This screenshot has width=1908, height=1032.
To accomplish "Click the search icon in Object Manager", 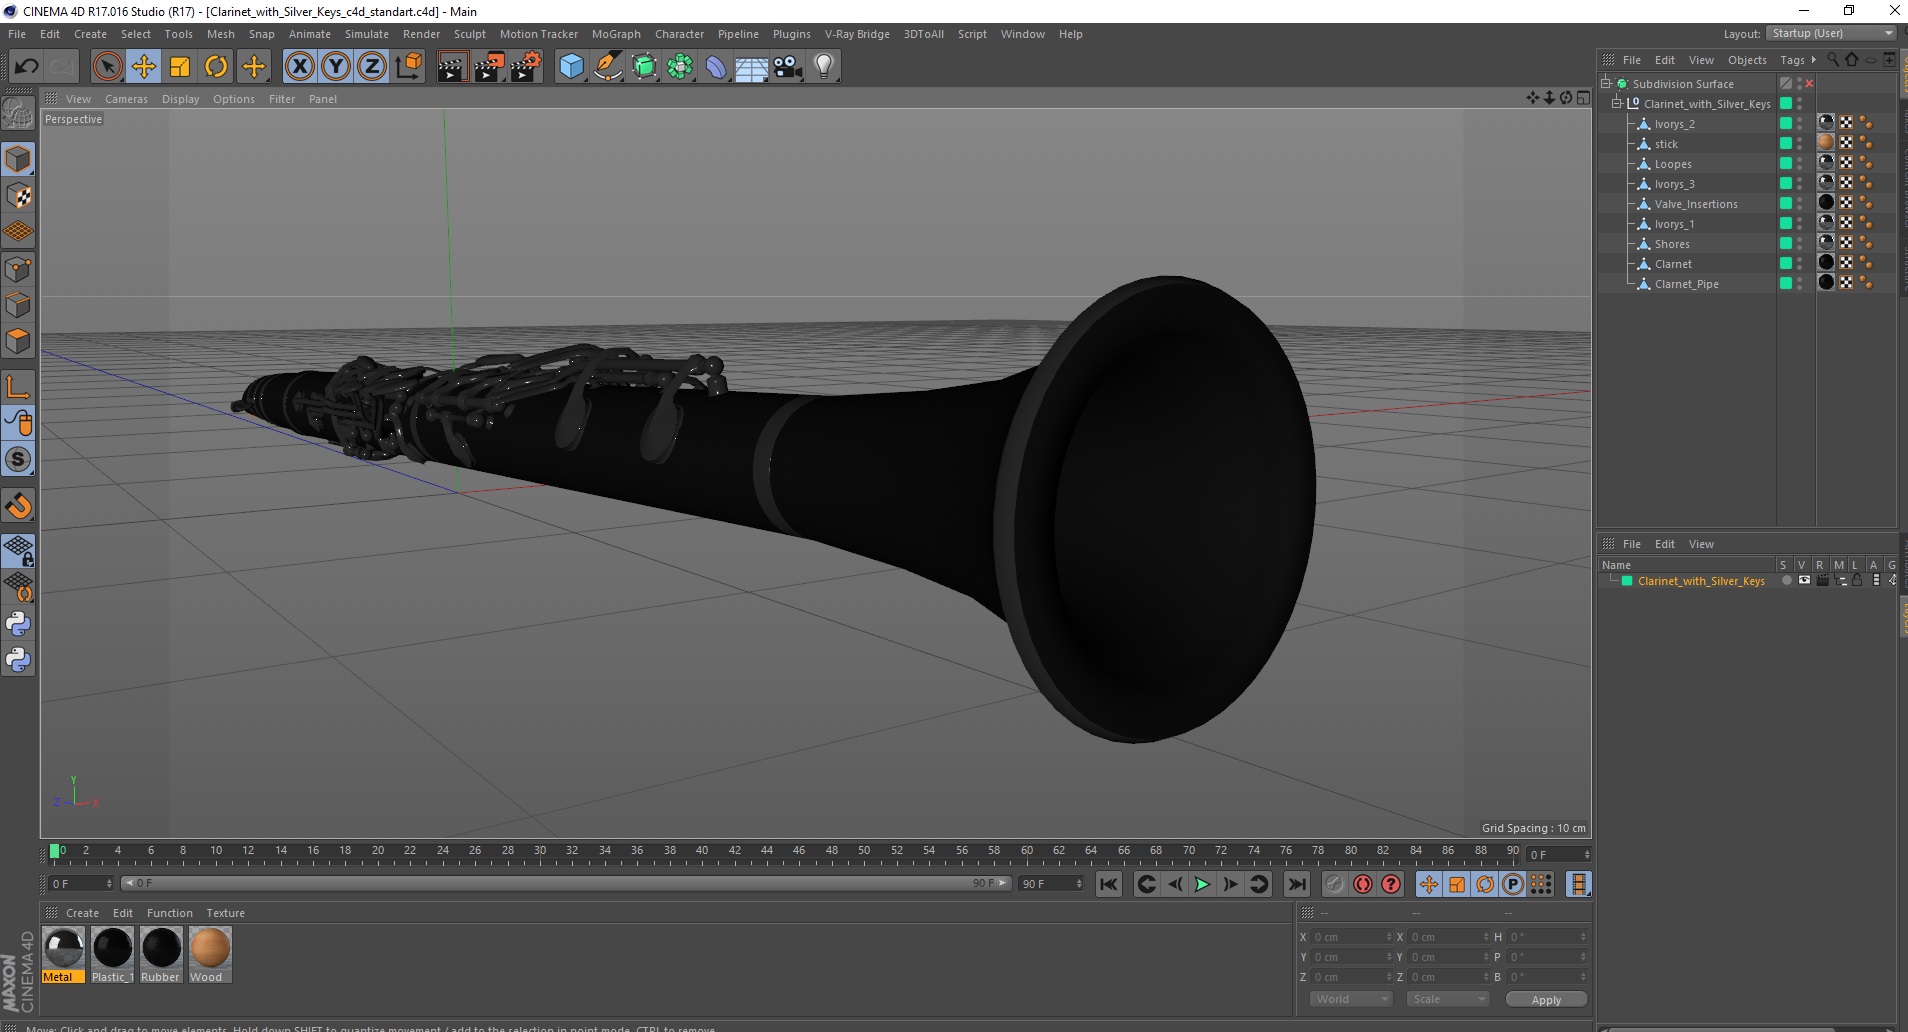I will (1833, 60).
